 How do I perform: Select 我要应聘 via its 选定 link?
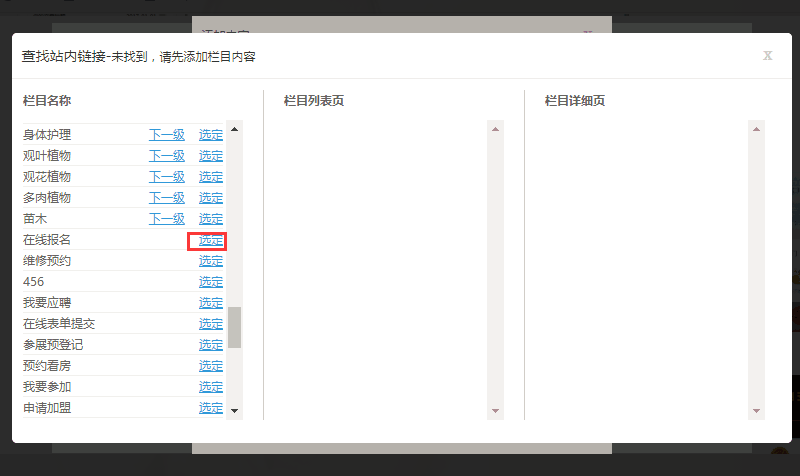pyautogui.click(x=211, y=303)
